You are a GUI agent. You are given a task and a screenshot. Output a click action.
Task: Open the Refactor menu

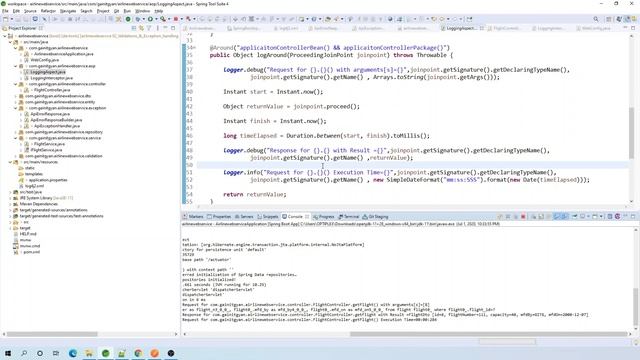48,11
